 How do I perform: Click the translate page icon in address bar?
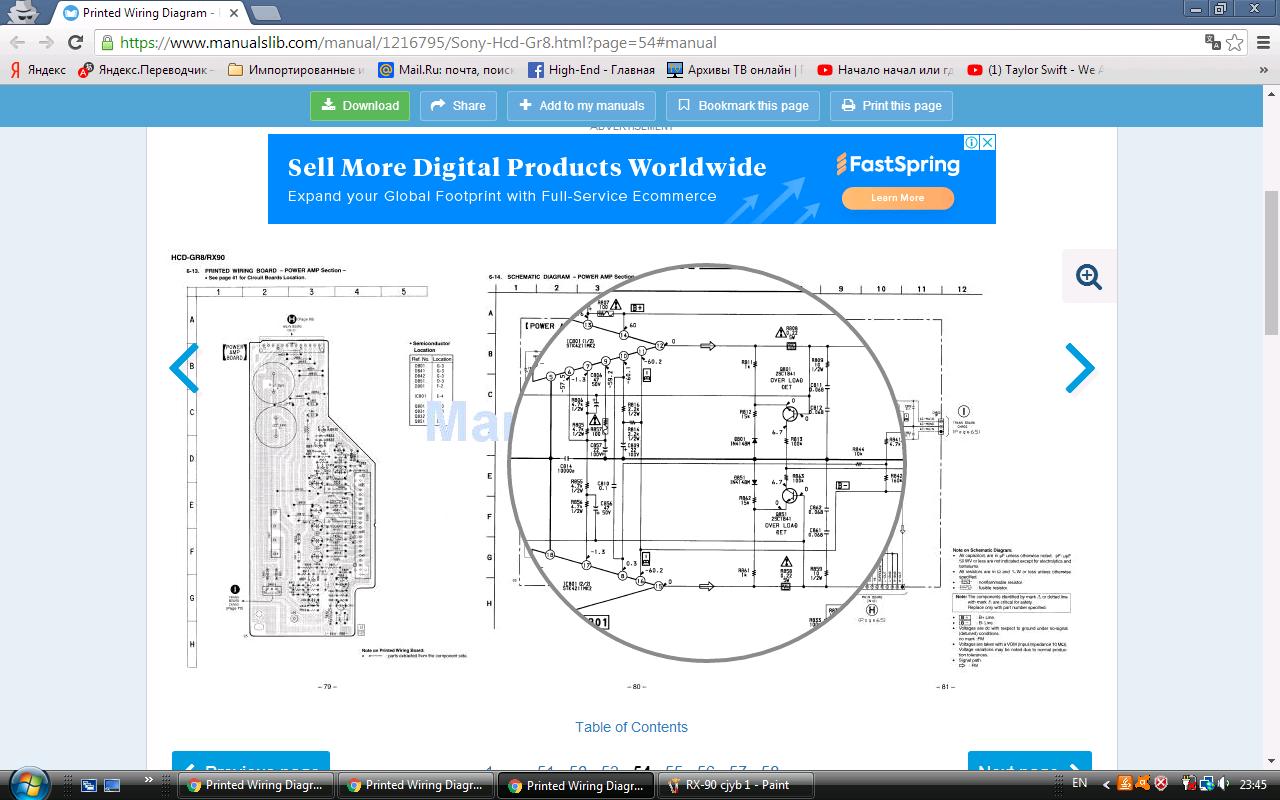click(1212, 42)
